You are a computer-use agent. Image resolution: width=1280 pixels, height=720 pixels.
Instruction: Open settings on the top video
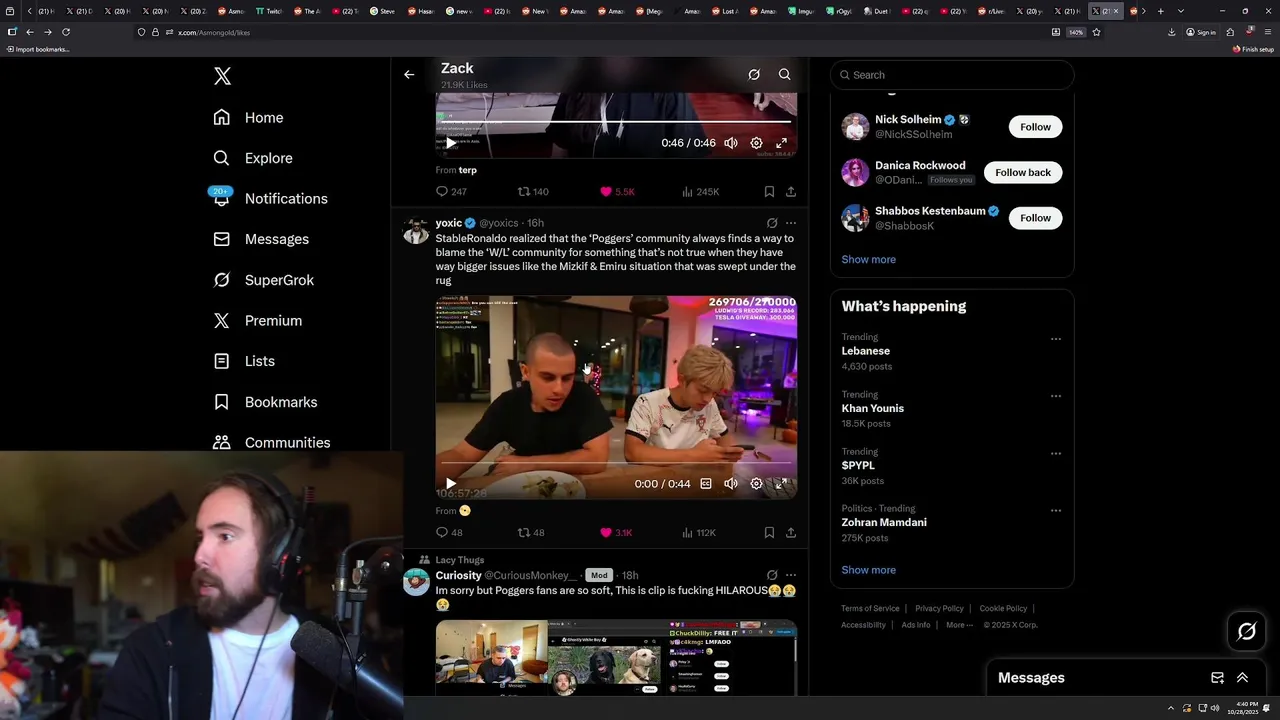coord(756,143)
